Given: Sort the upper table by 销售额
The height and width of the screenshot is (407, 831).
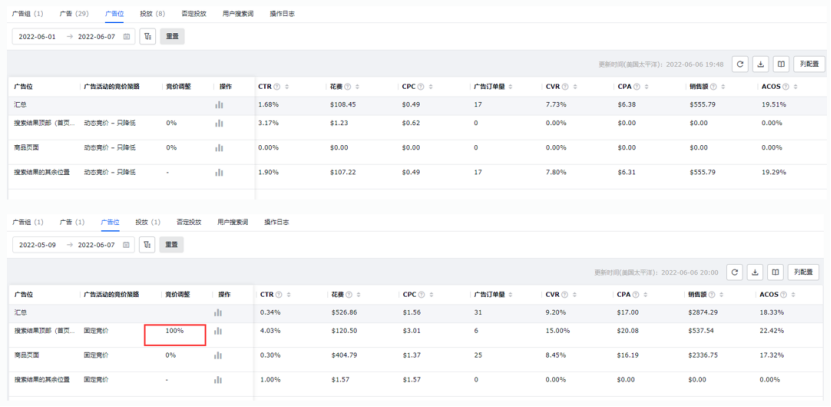Looking at the screenshot, I should (x=723, y=86).
